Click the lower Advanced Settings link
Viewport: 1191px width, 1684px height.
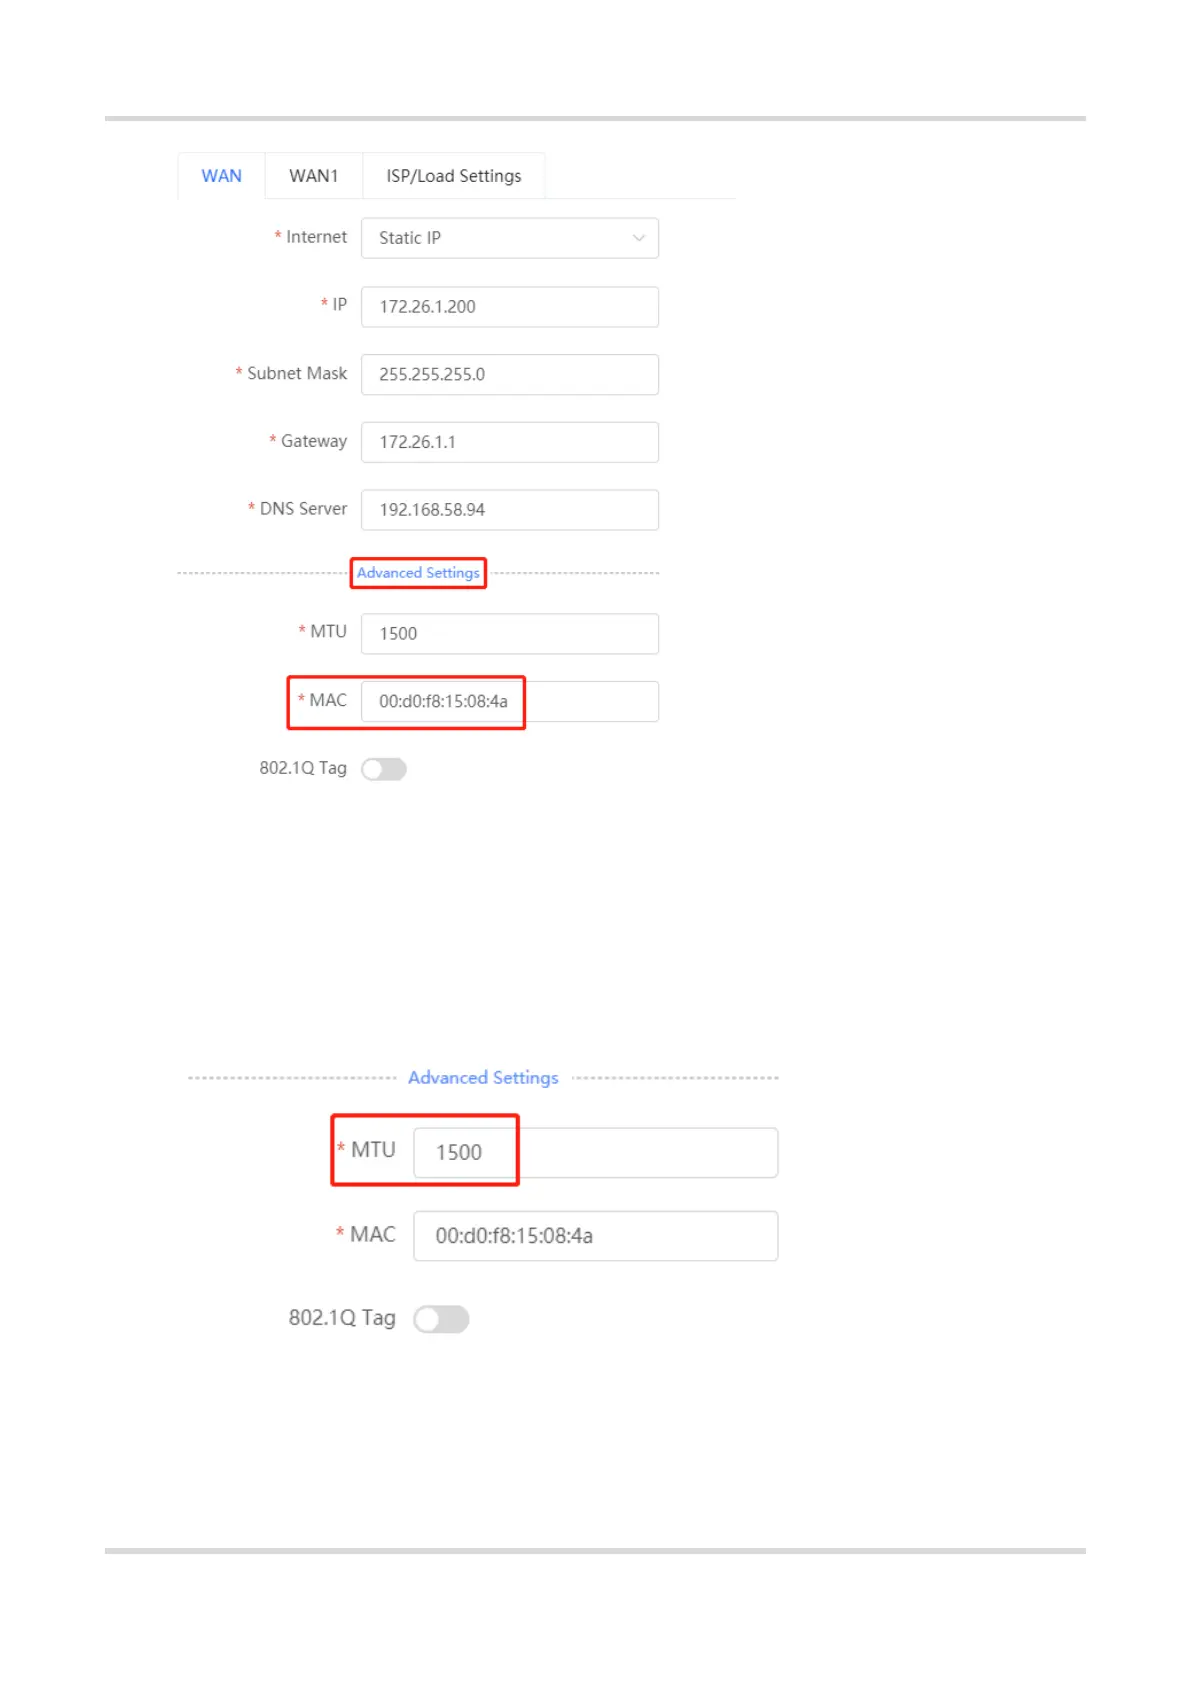(483, 1078)
